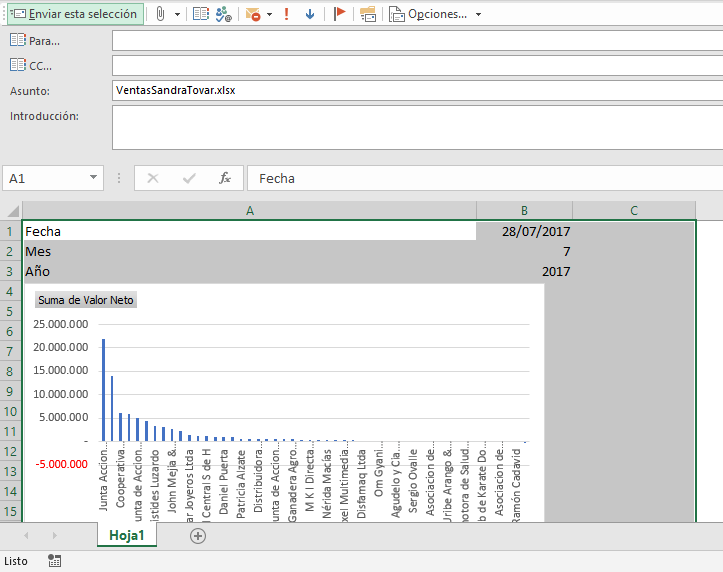Click the cell containing Año

(249, 271)
